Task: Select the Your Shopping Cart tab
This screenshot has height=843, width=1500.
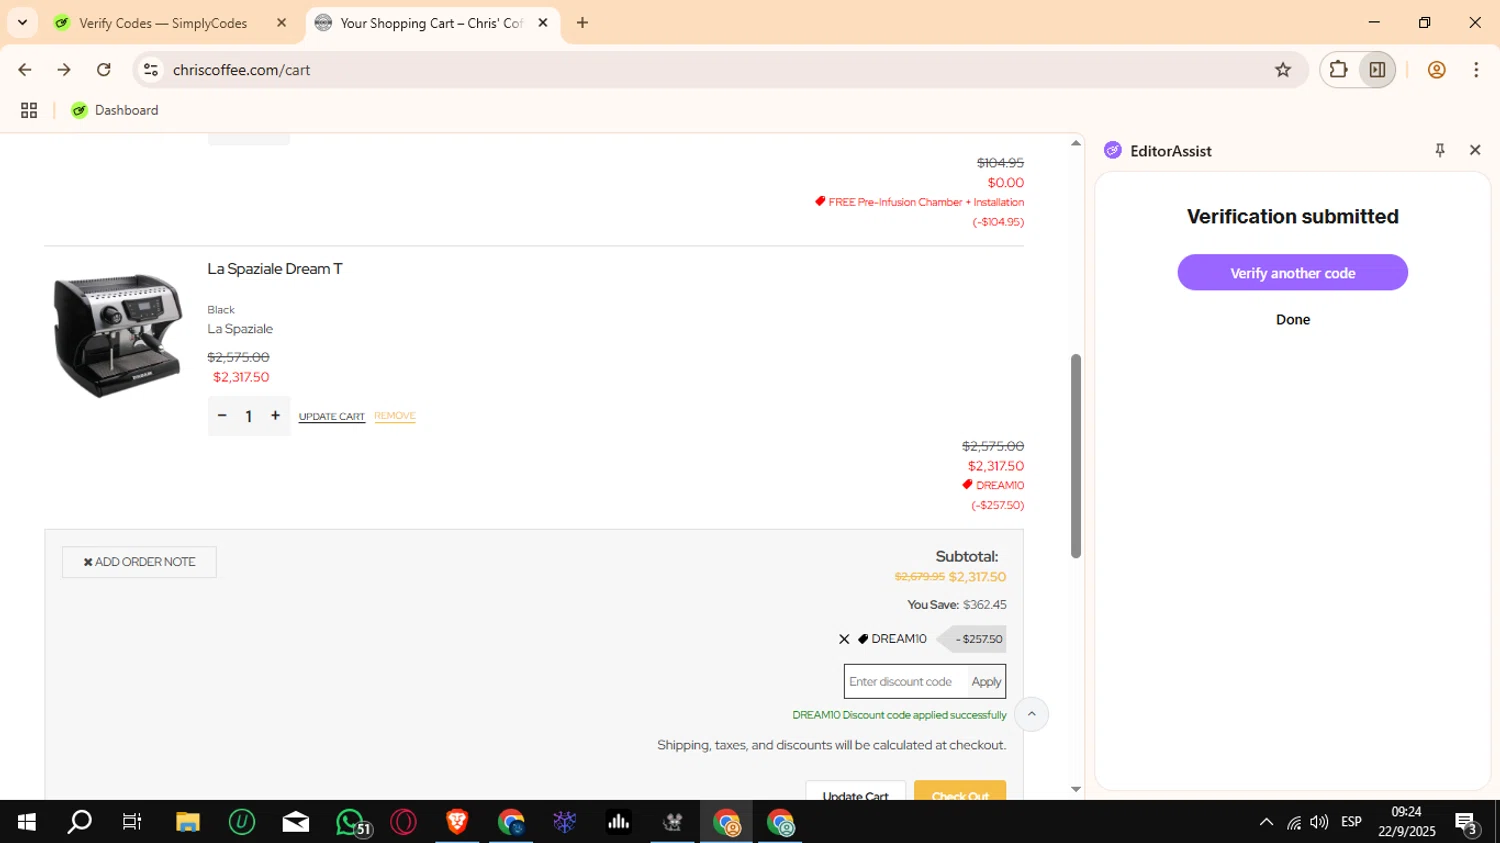Action: (431, 23)
